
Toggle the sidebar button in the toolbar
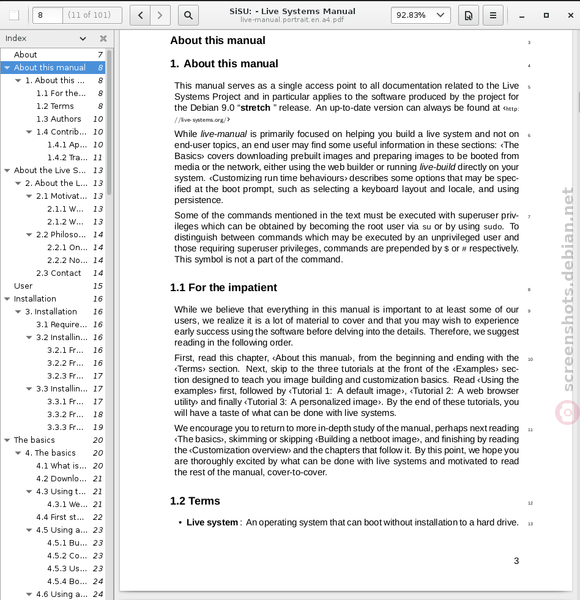tap(14, 15)
